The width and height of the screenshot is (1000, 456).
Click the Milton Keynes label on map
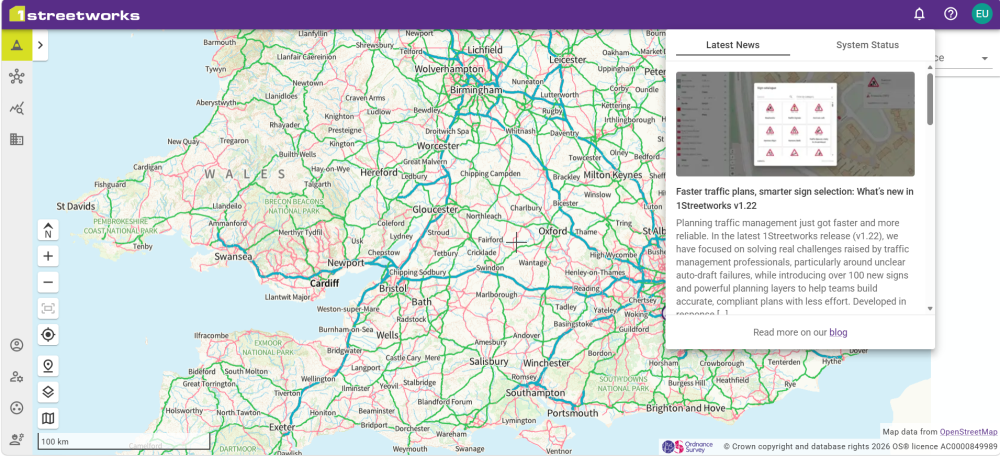pos(613,175)
